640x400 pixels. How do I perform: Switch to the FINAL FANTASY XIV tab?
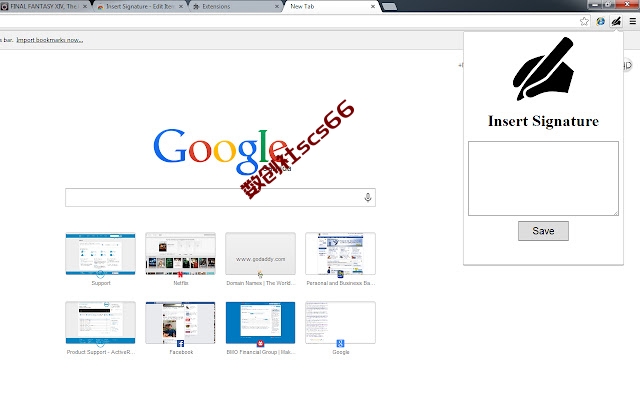coord(44,7)
